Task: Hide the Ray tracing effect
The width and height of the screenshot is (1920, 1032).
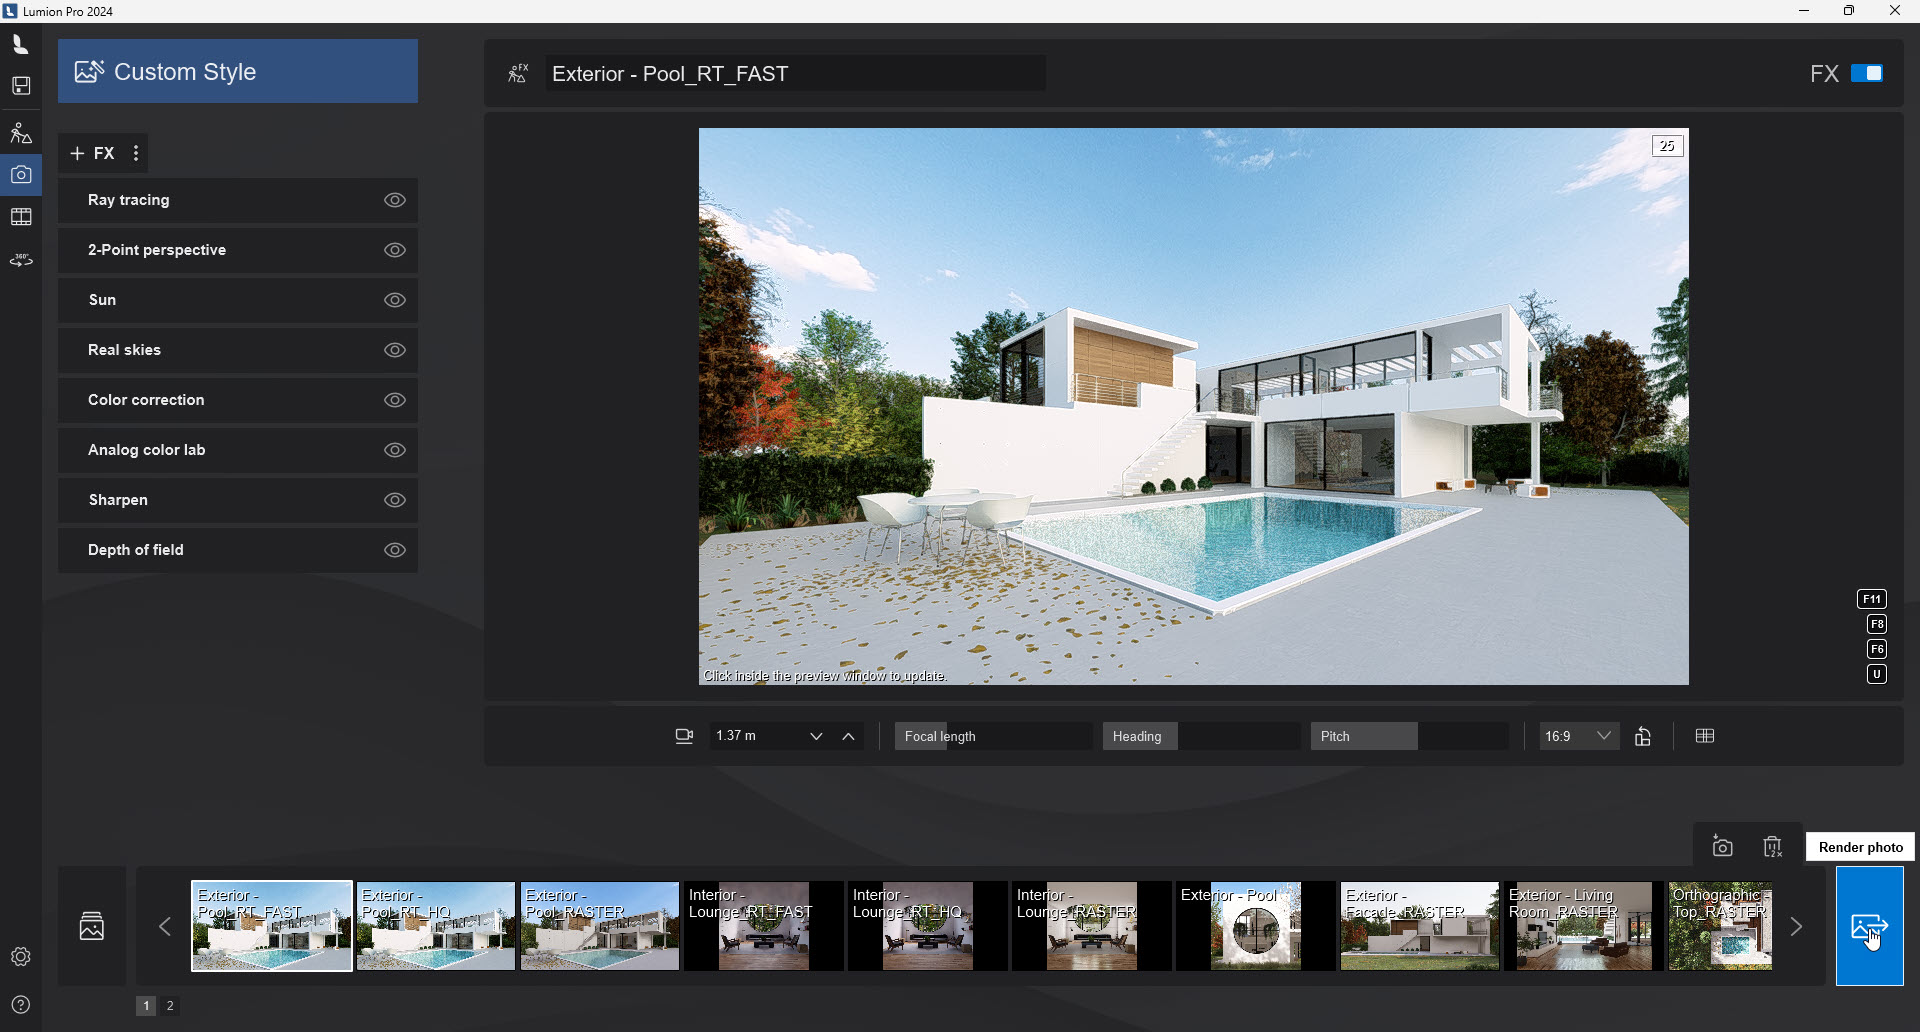Action: [x=395, y=200]
